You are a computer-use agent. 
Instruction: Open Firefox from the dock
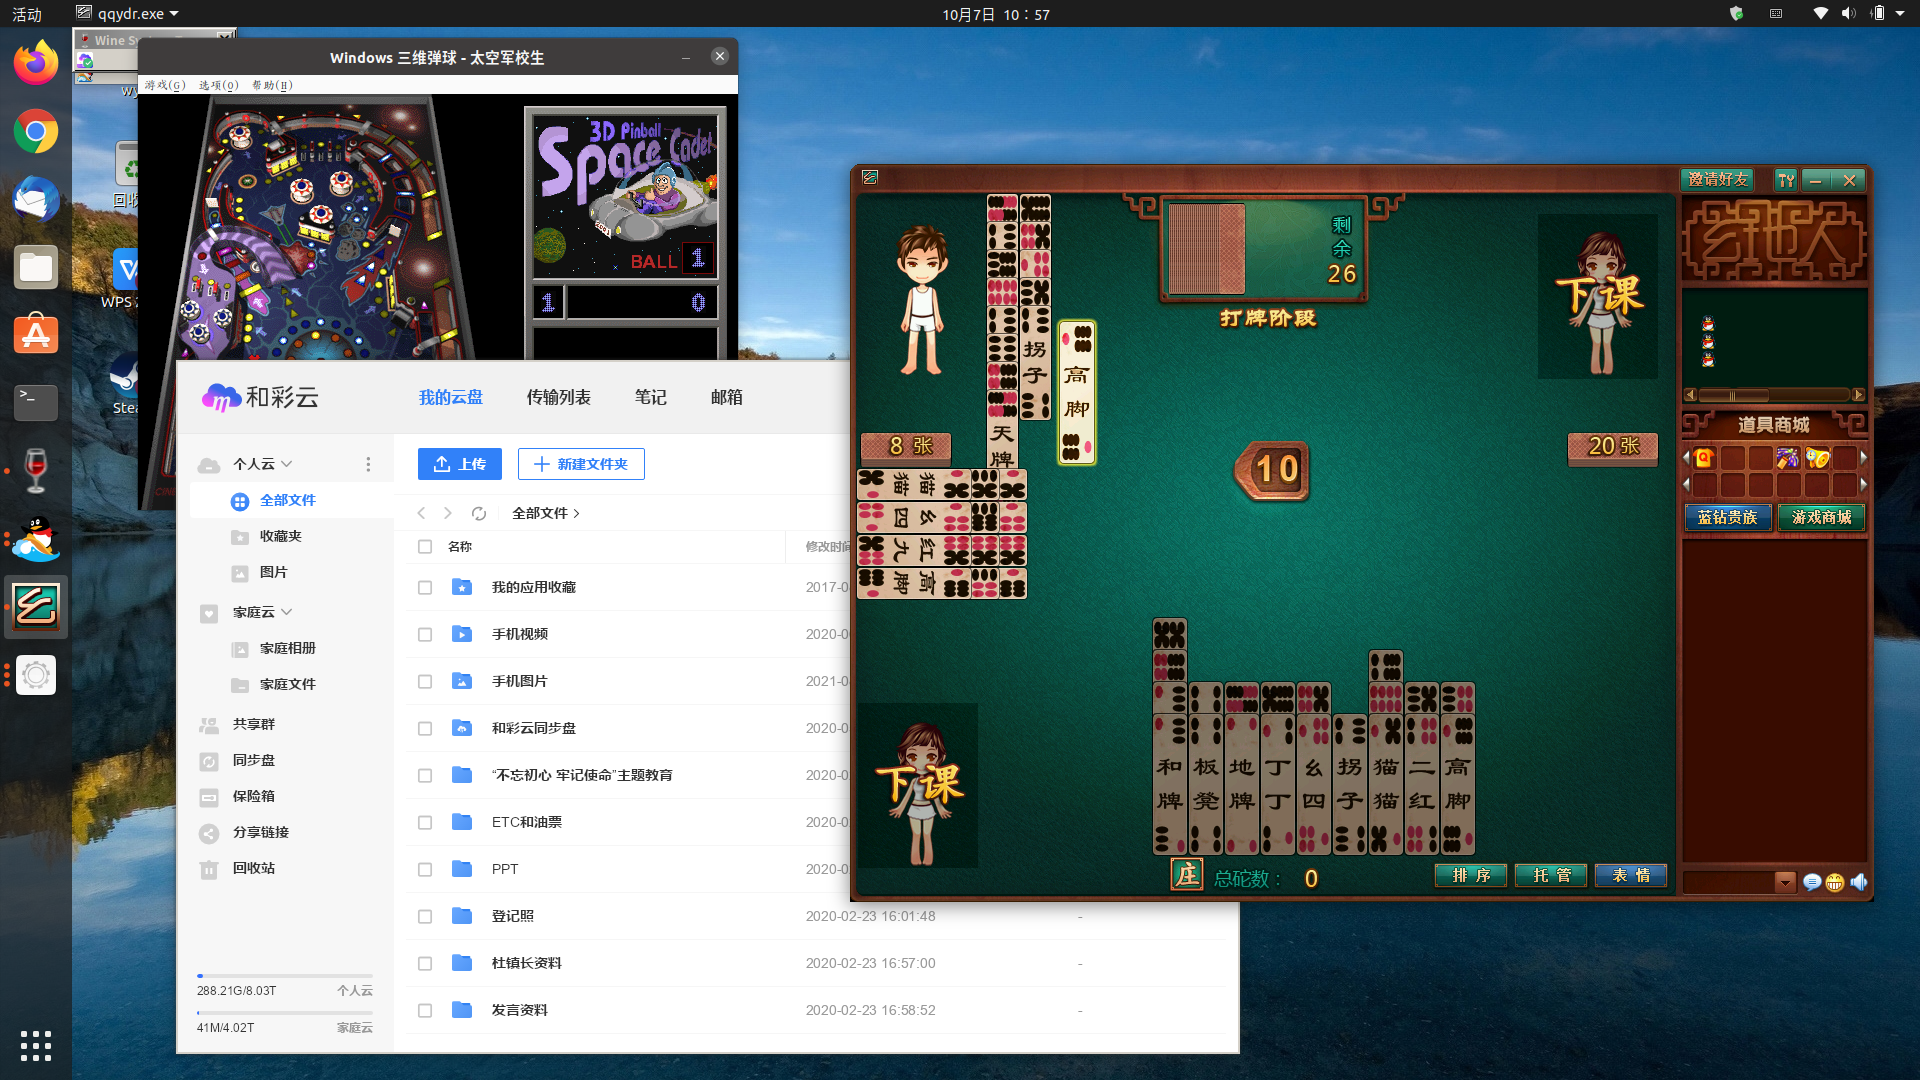(x=36, y=64)
